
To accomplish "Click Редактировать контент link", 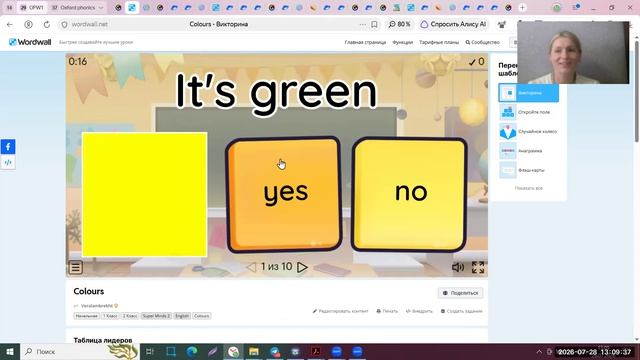I will click(340, 311).
